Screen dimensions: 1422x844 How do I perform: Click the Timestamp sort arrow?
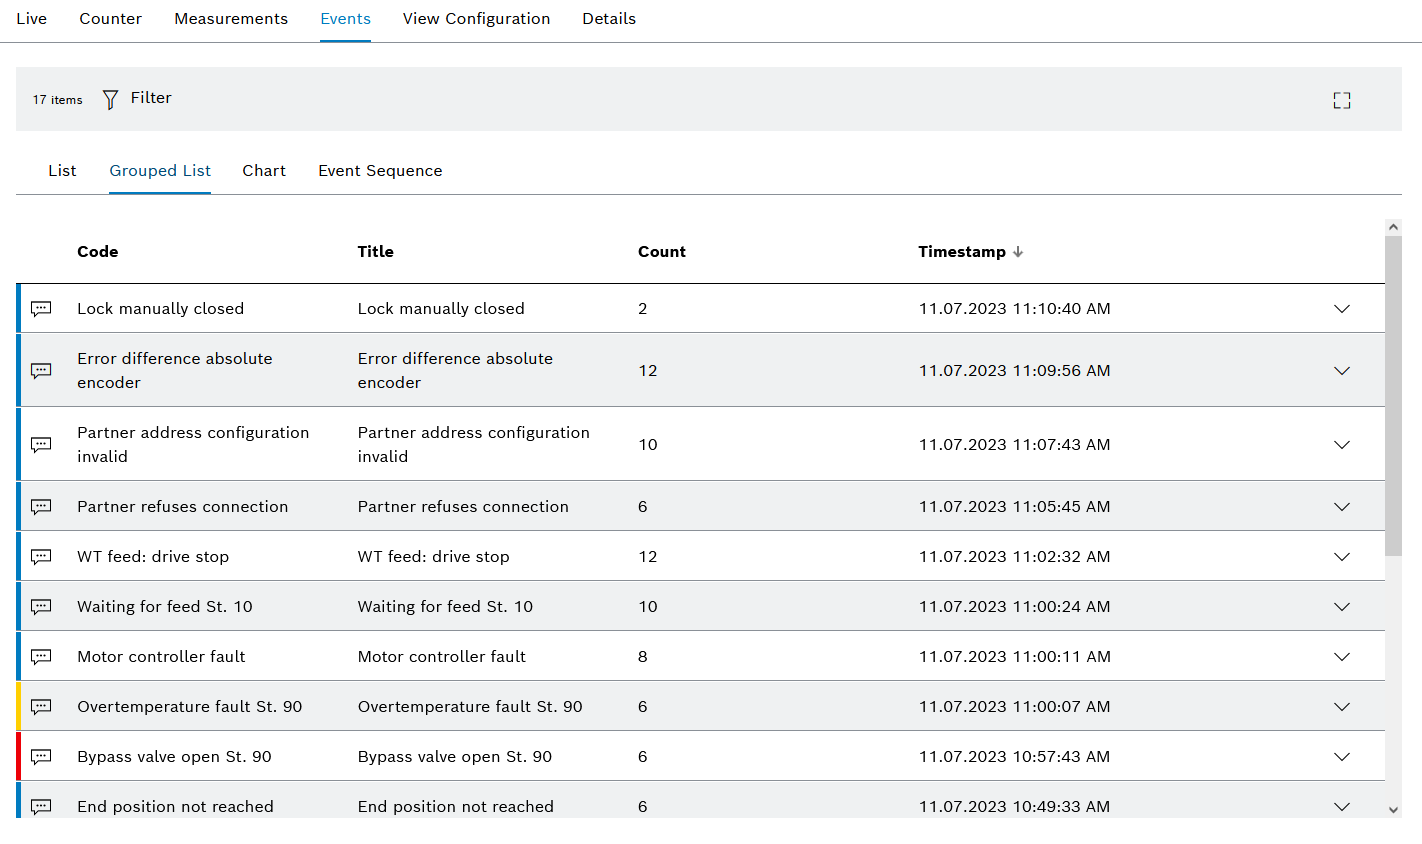pyautogui.click(x=1018, y=252)
